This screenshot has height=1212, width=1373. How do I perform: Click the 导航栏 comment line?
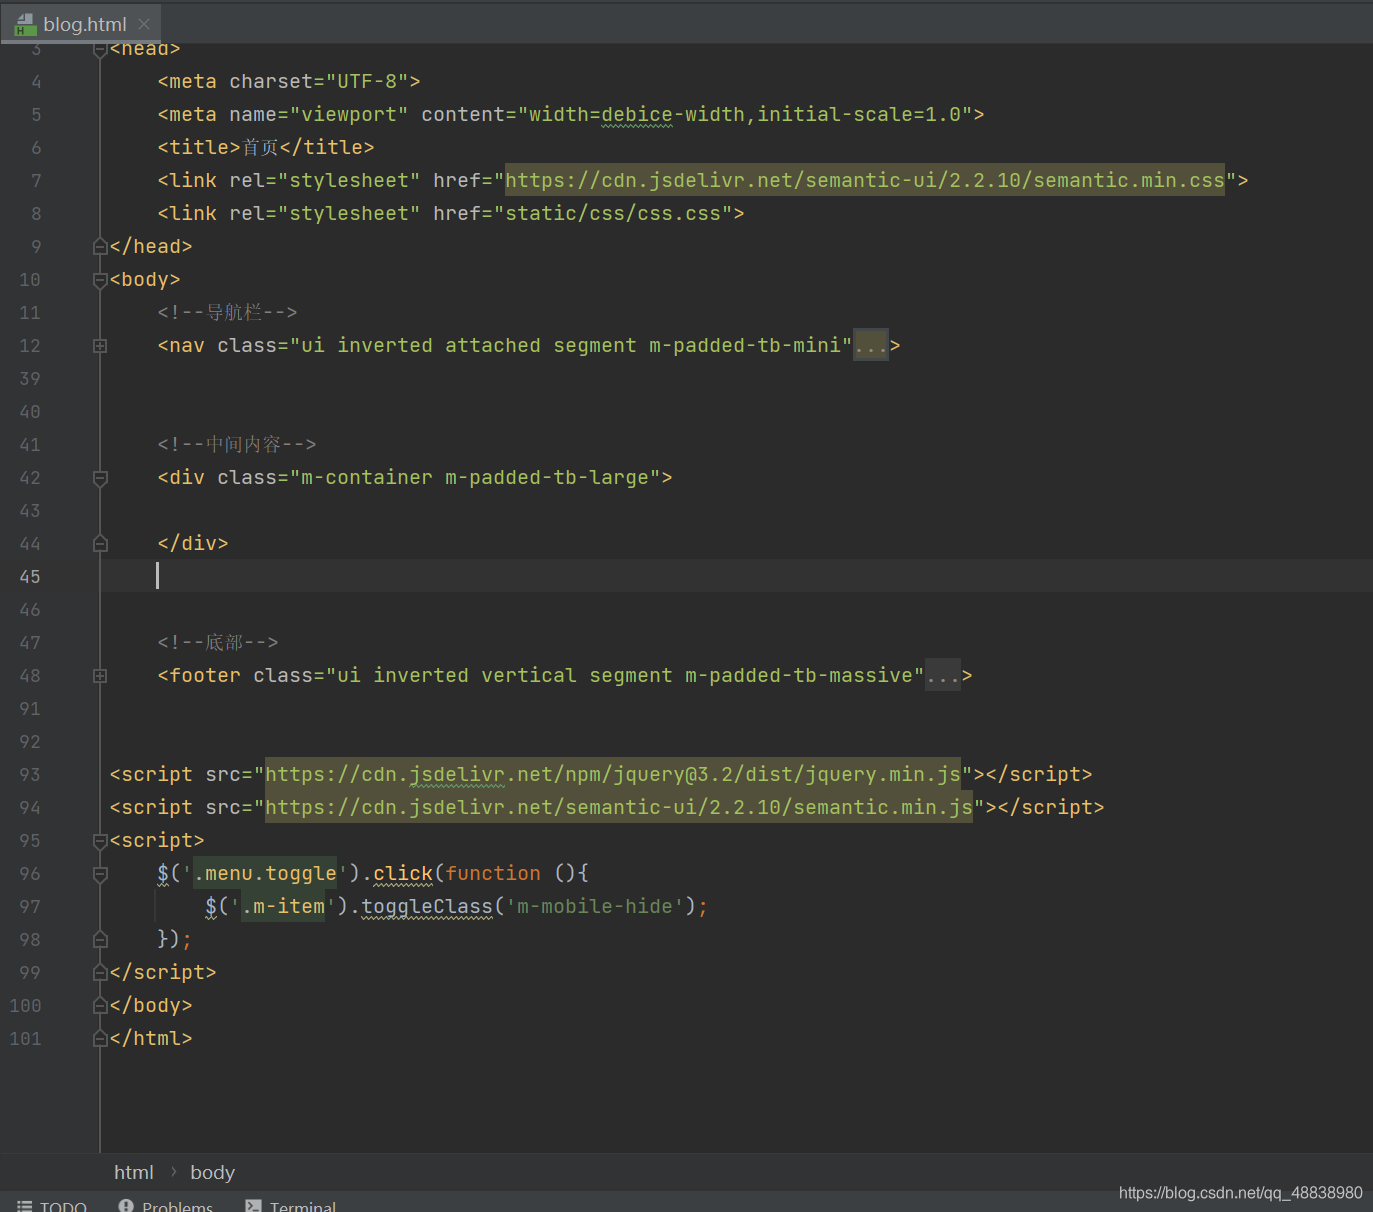[227, 312]
